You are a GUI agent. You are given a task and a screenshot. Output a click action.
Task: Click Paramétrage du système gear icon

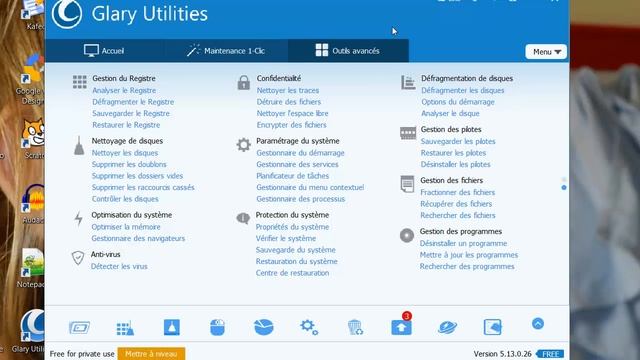[244, 144]
